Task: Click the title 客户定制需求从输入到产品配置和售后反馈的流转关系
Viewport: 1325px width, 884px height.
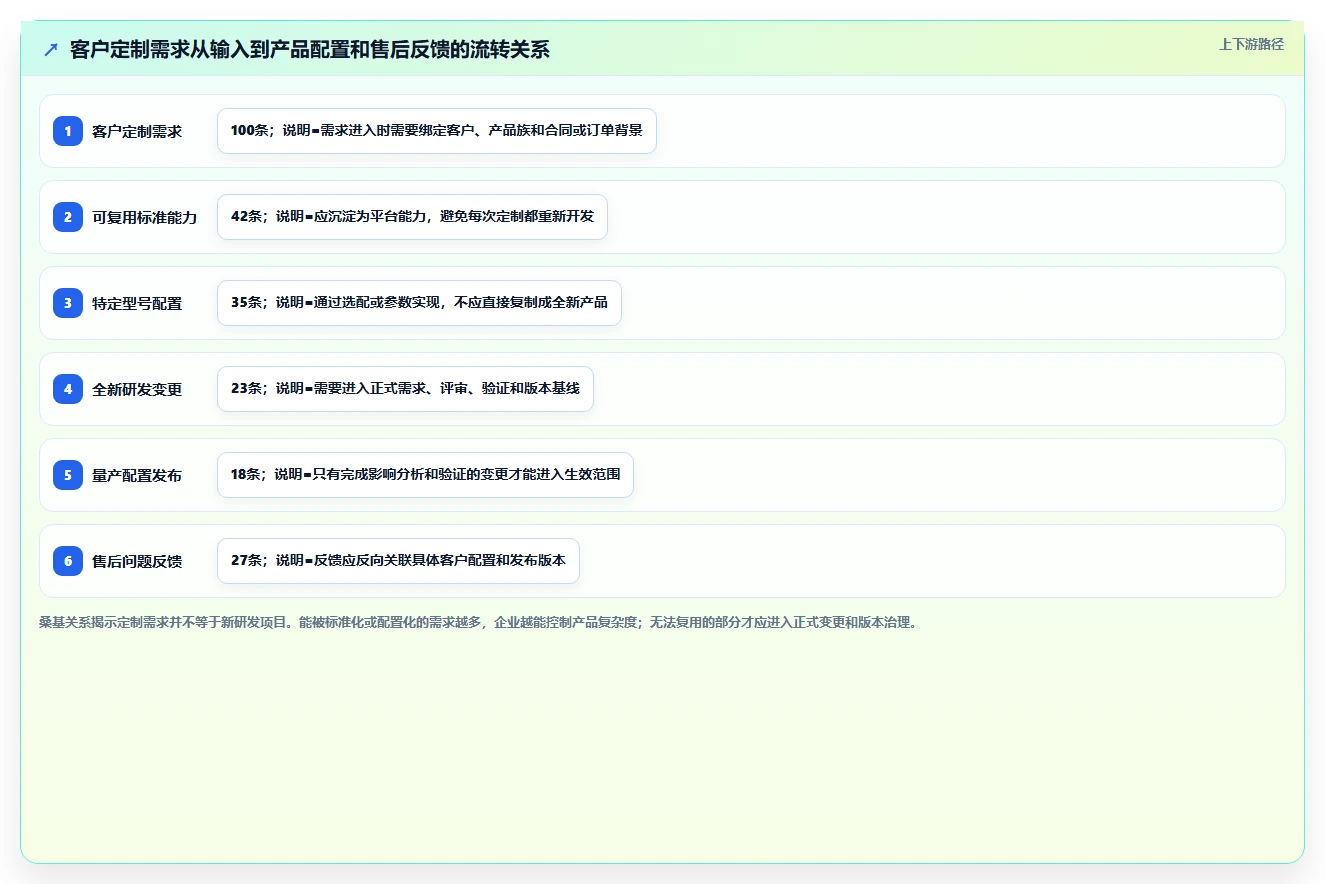Action: coord(310,49)
